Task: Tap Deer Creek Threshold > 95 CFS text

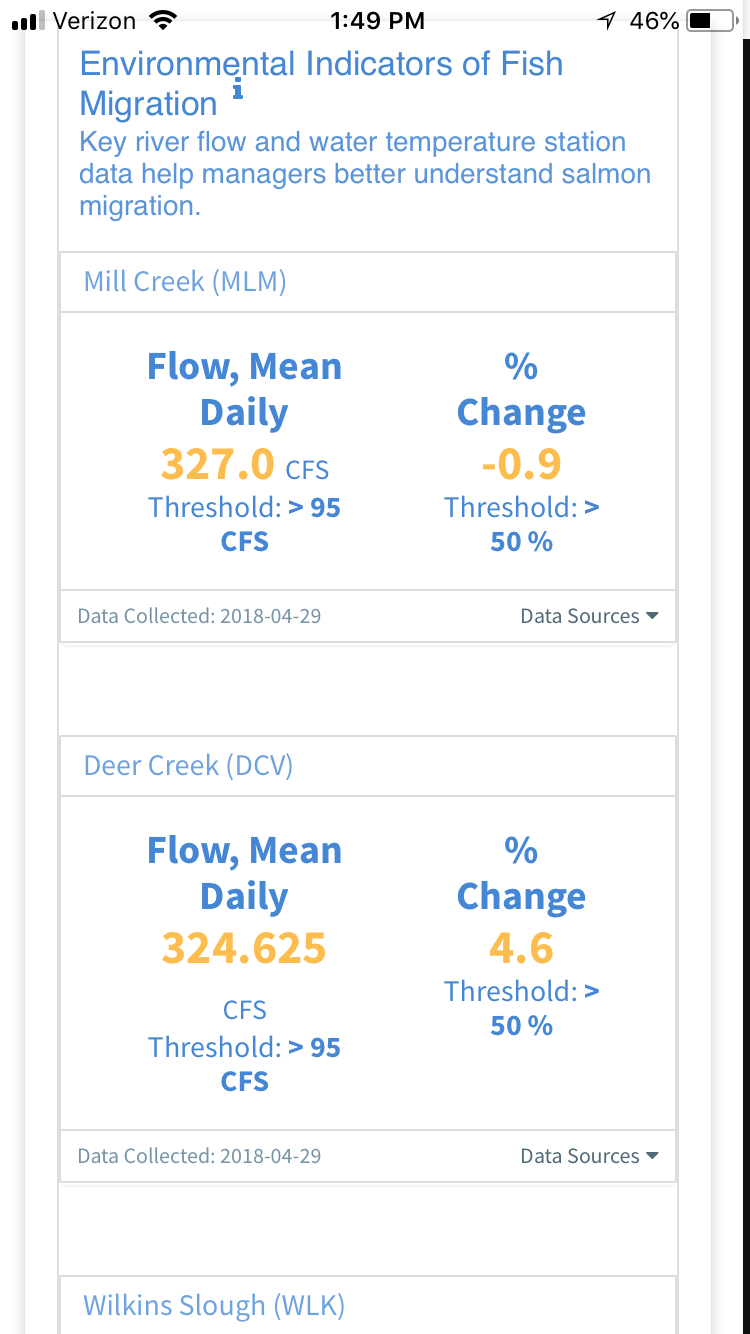Action: click(244, 1064)
